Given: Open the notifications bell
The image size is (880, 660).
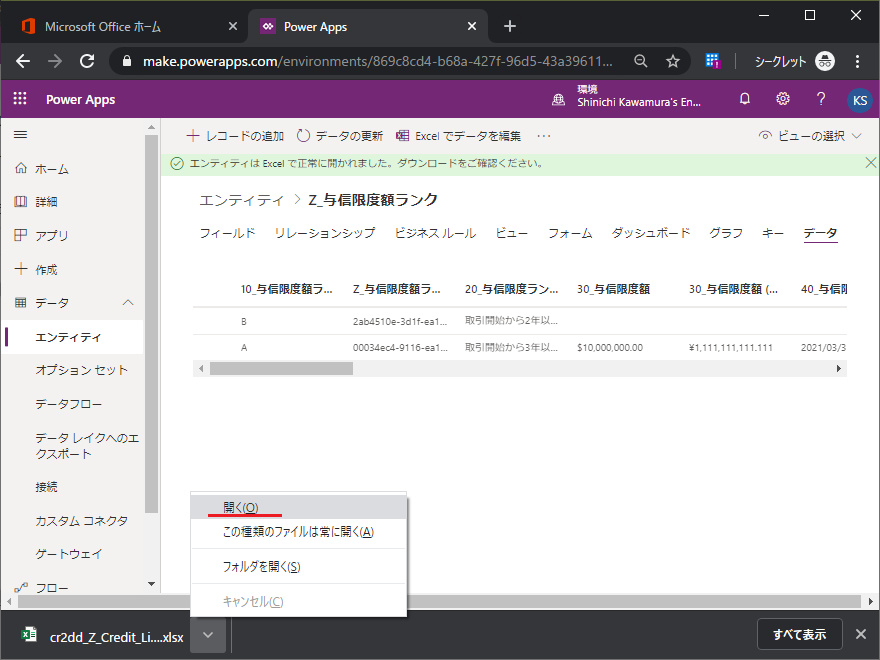Looking at the screenshot, I should 745,99.
